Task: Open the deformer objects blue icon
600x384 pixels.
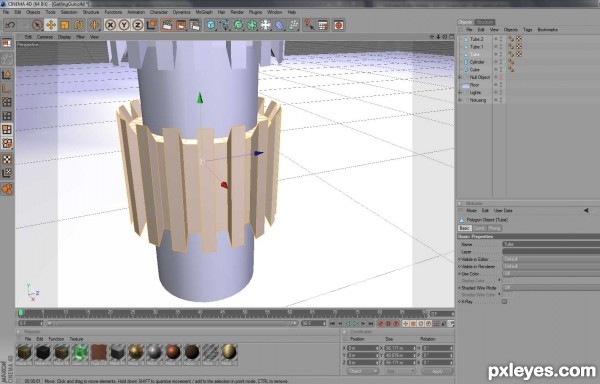Action: coord(280,25)
